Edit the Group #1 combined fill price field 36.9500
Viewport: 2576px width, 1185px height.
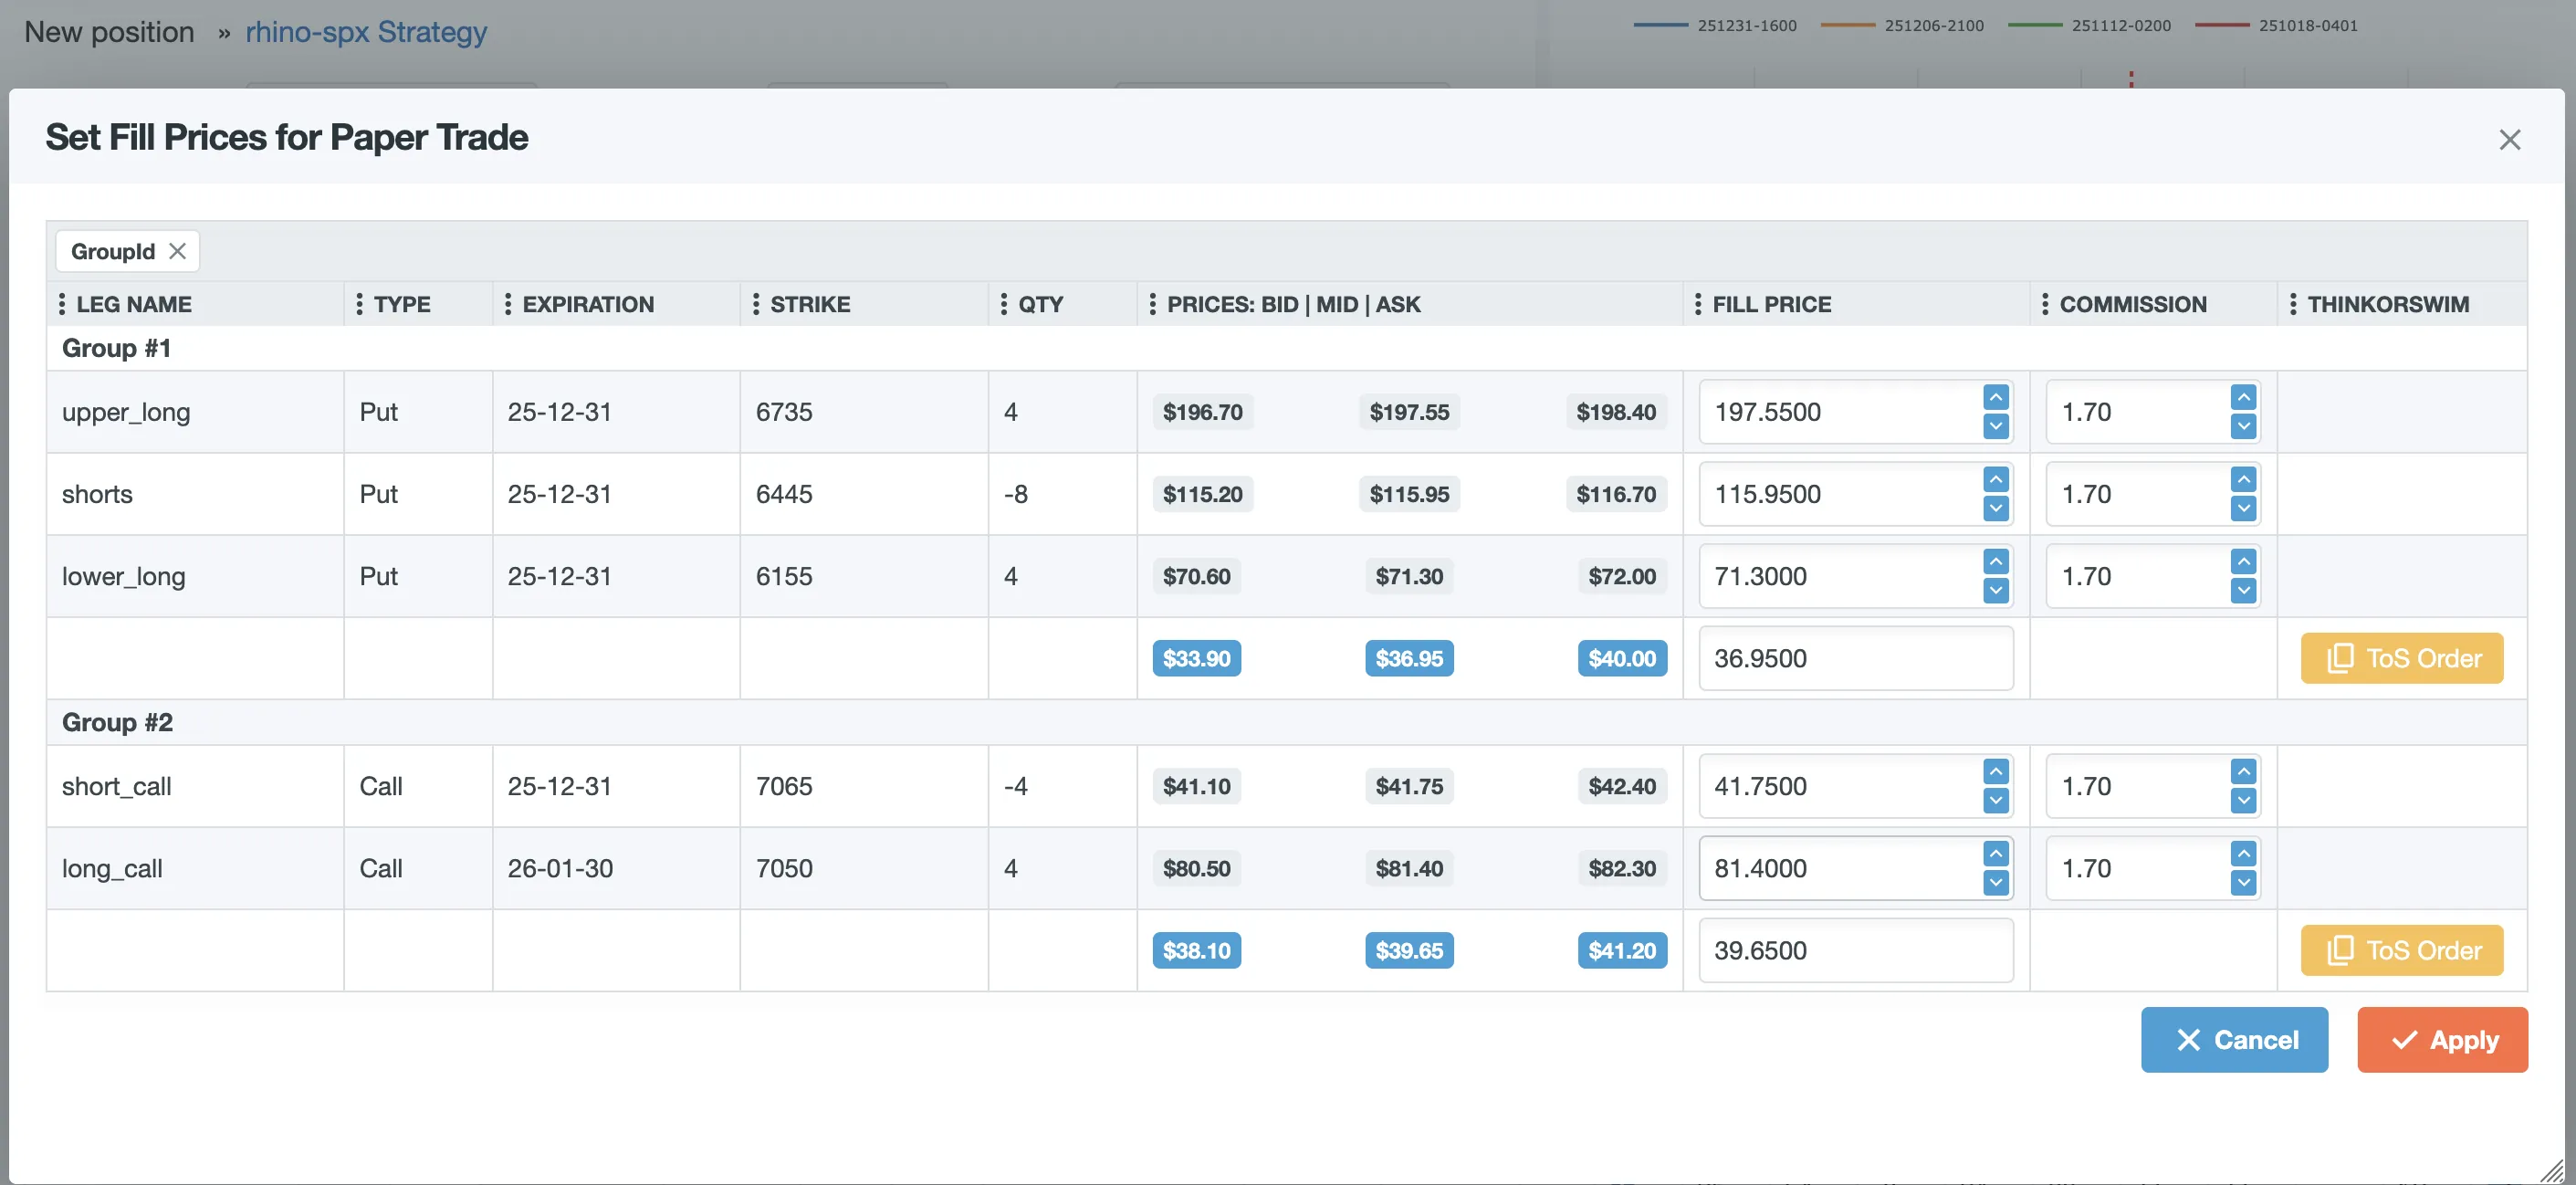point(1855,658)
